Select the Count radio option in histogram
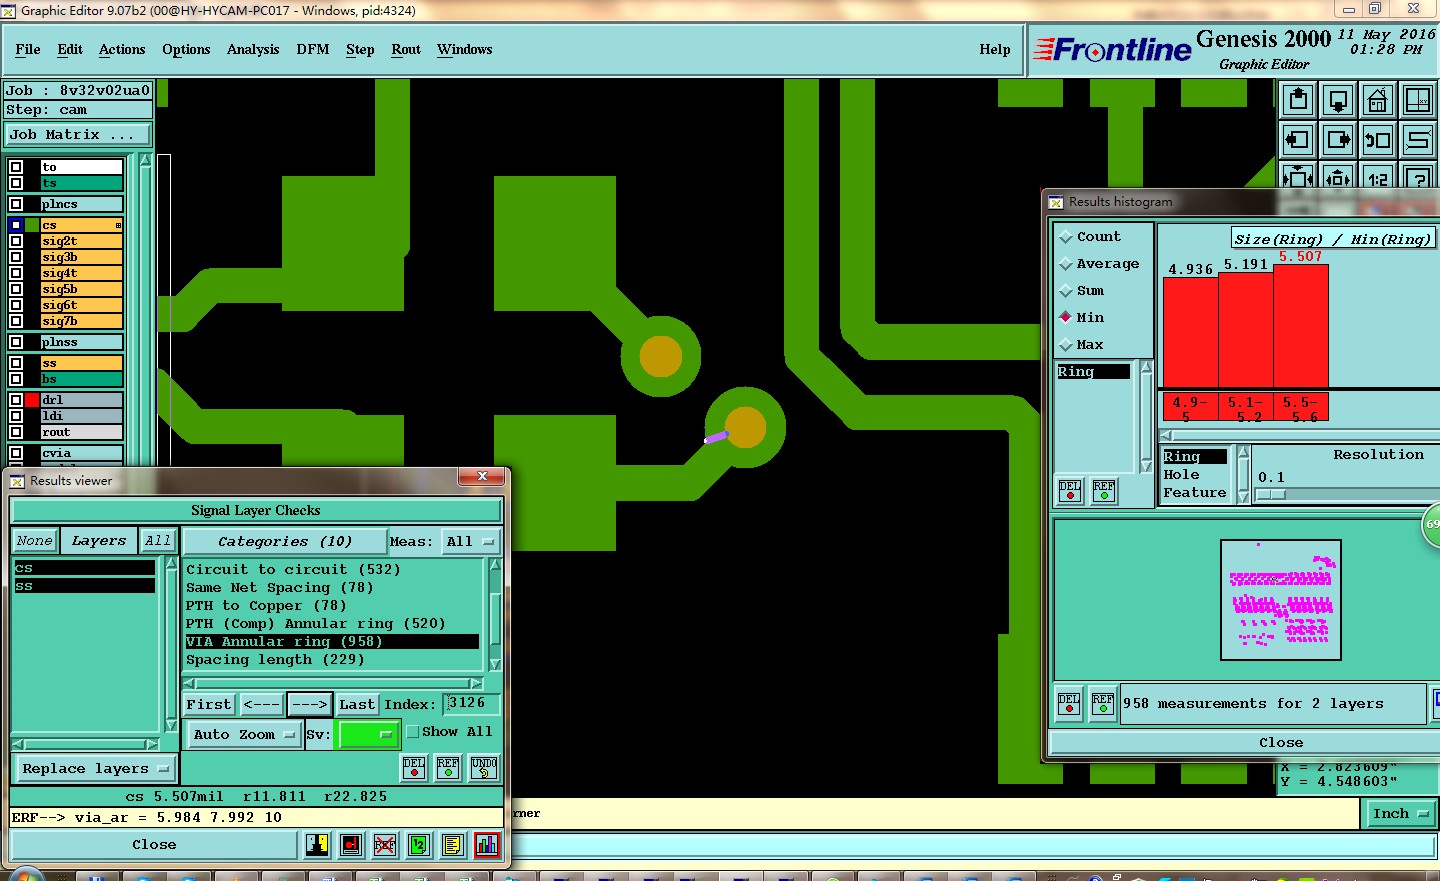The image size is (1440, 881). (x=1066, y=237)
